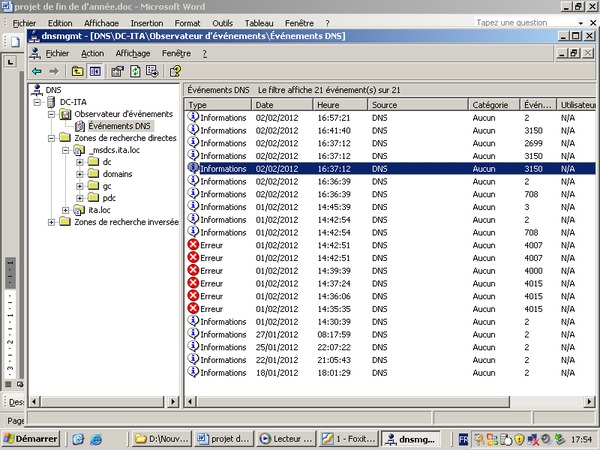600x450 pixels.
Task: Toggle the console tree show/hide icon
Action: point(95,71)
